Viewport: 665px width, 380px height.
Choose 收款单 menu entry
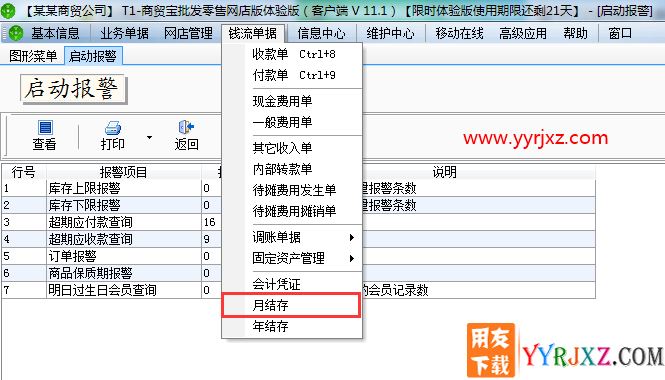pos(293,54)
